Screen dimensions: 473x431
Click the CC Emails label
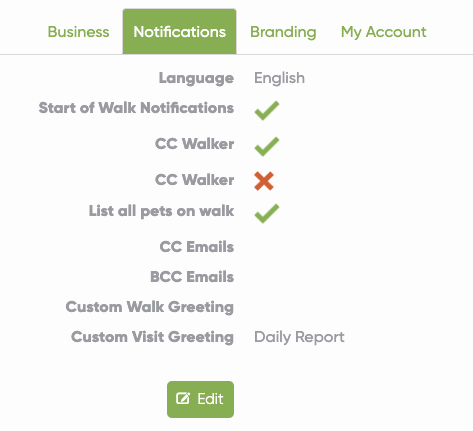(197, 247)
